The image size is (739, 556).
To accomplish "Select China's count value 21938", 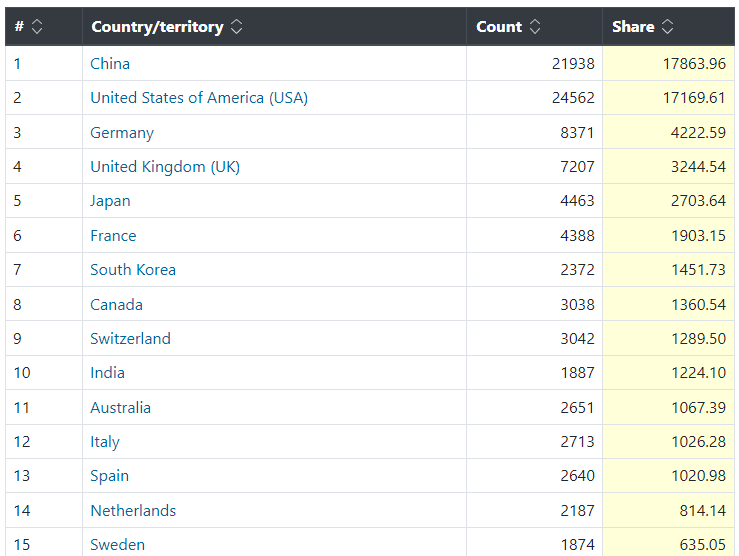I will tap(573, 64).
